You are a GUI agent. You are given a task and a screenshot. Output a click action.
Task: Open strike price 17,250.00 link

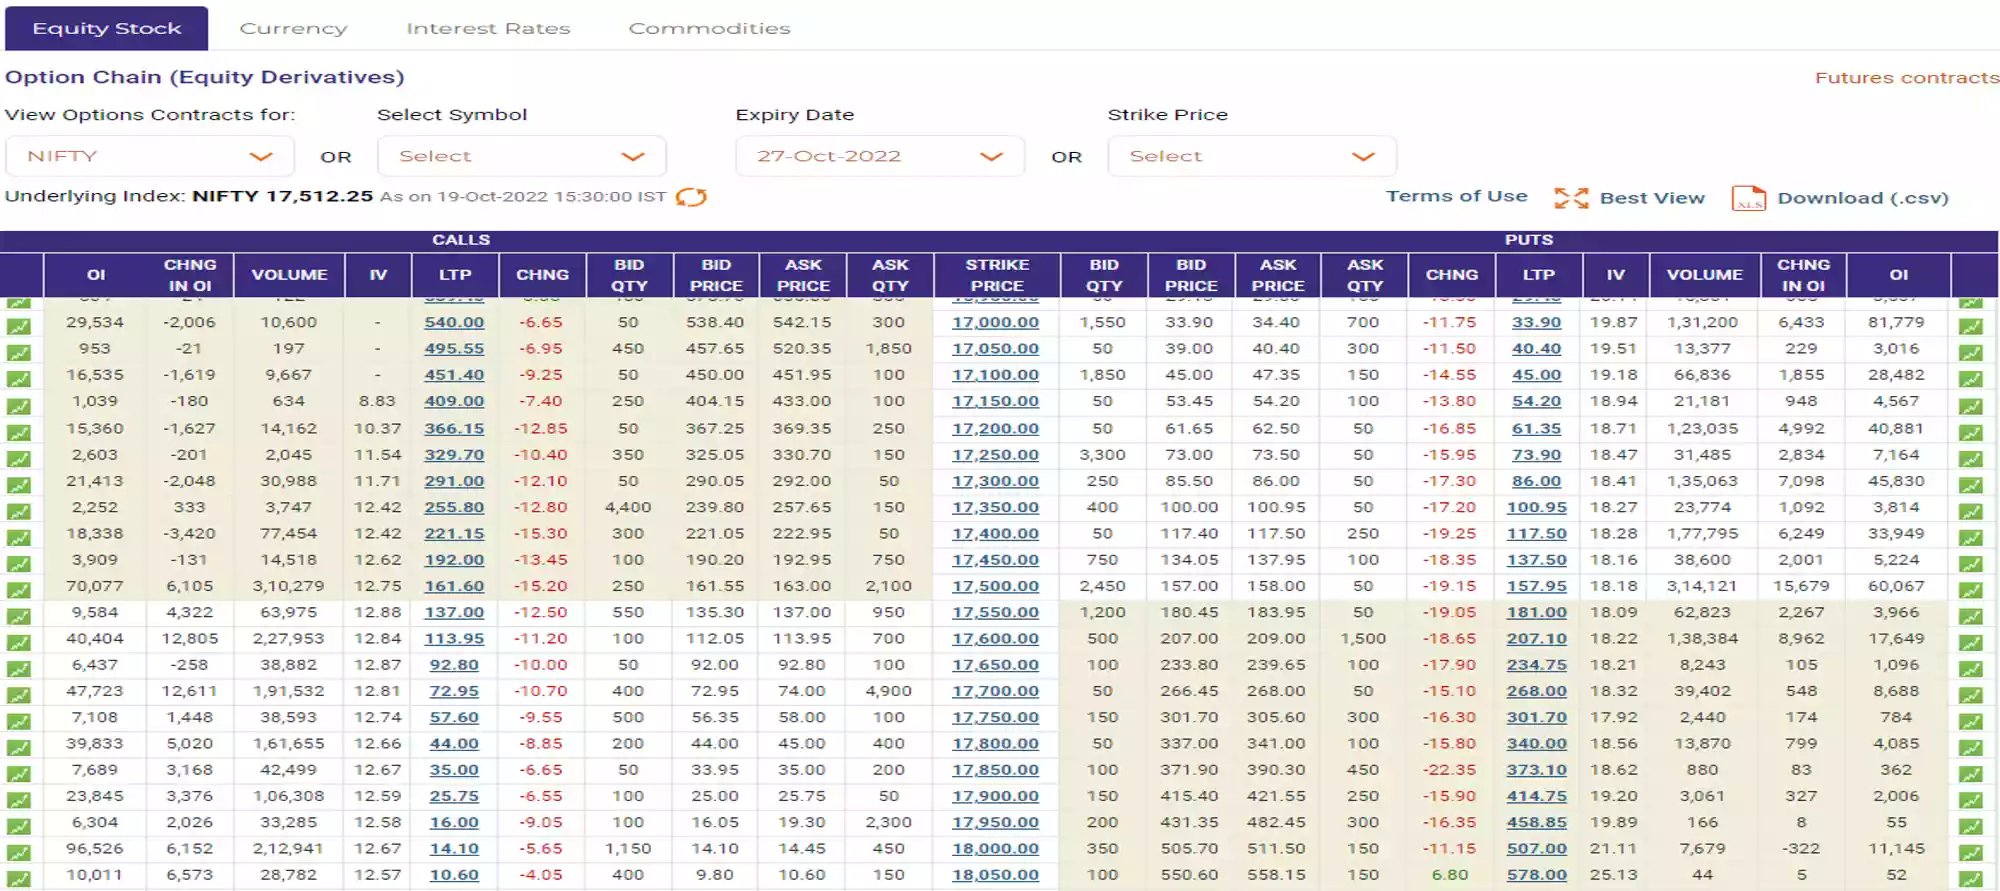995,454
